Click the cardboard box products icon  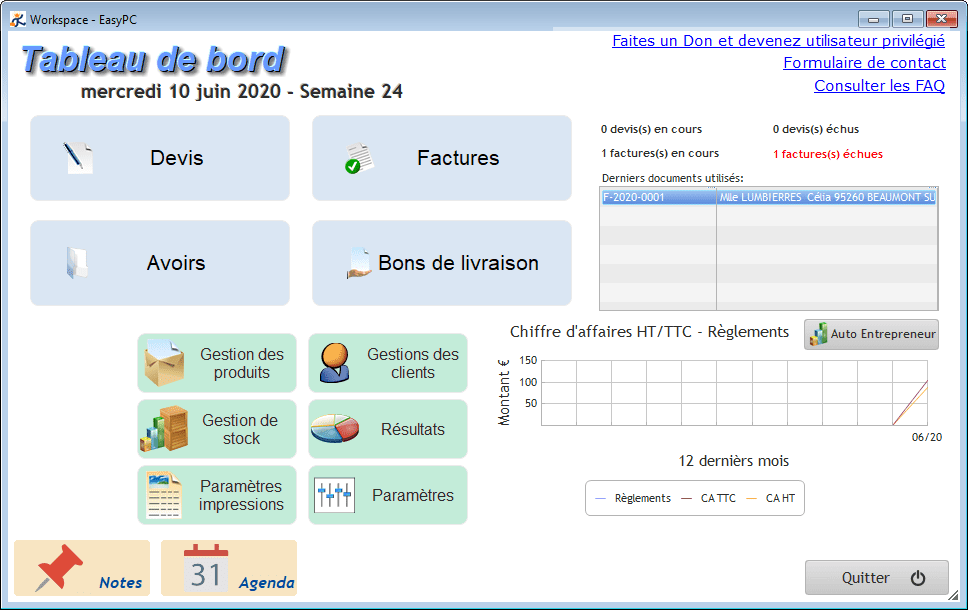click(164, 363)
